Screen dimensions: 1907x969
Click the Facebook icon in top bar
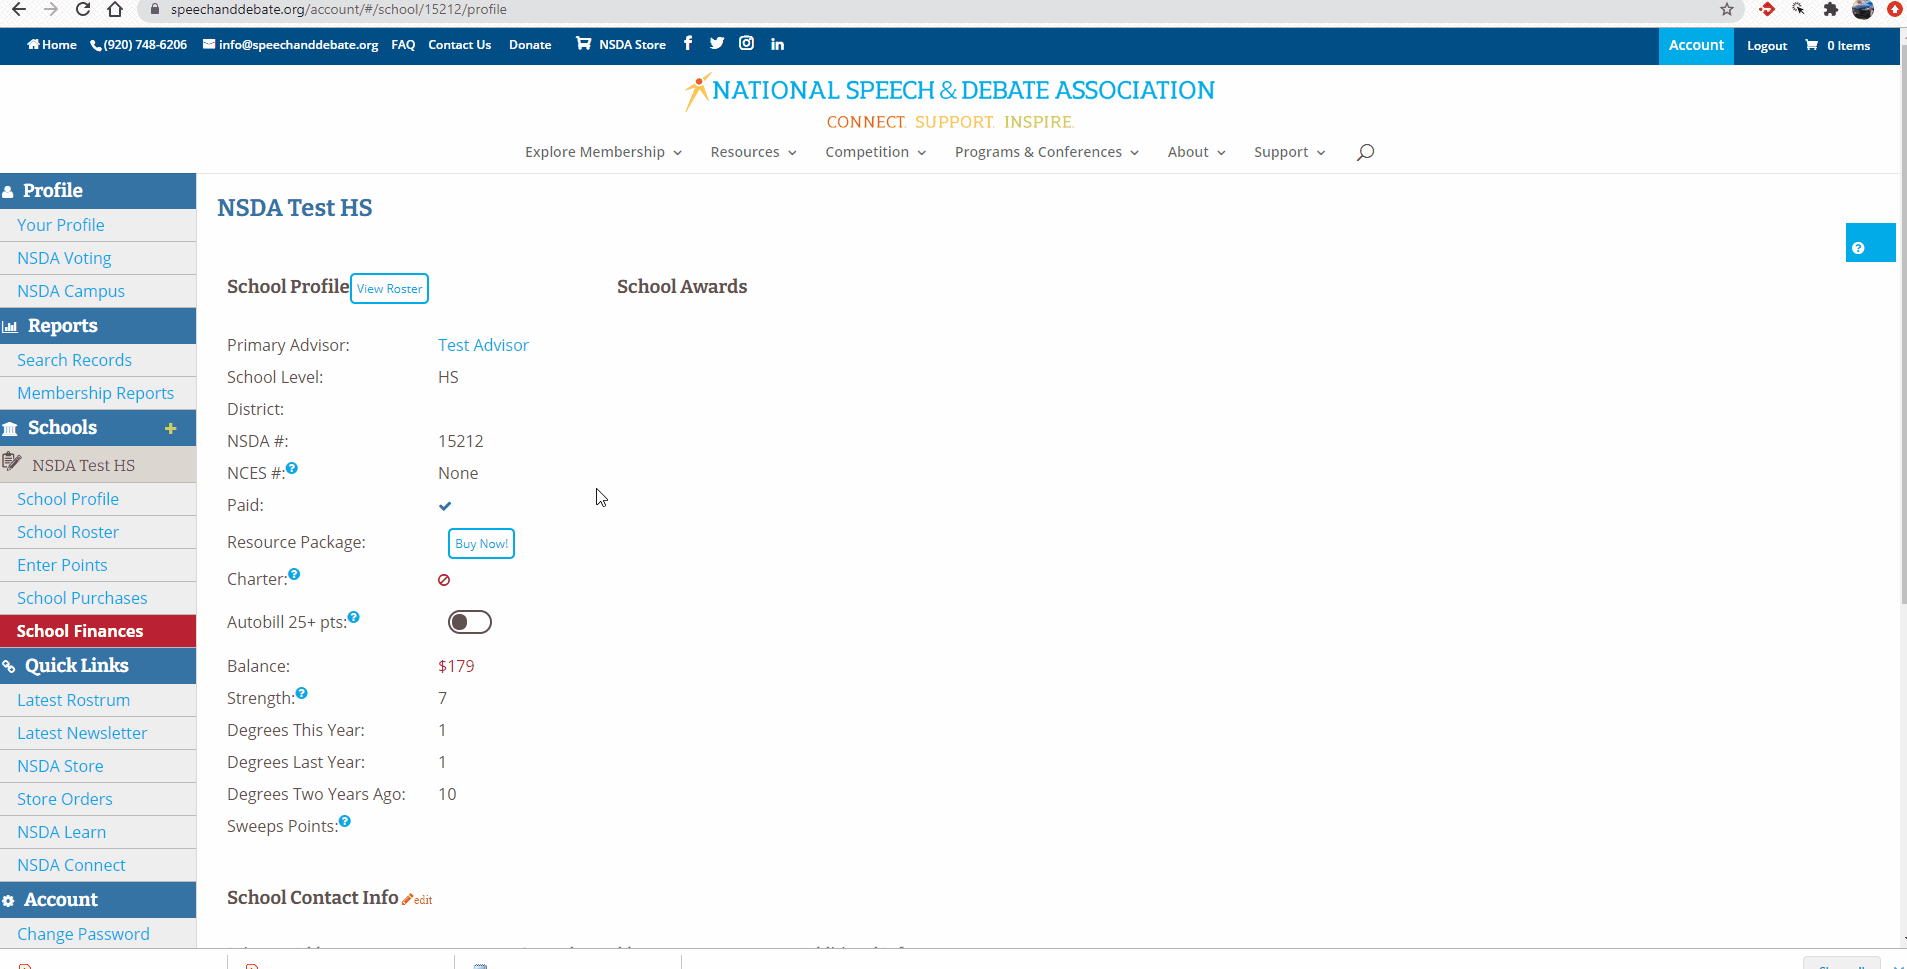tap(688, 43)
